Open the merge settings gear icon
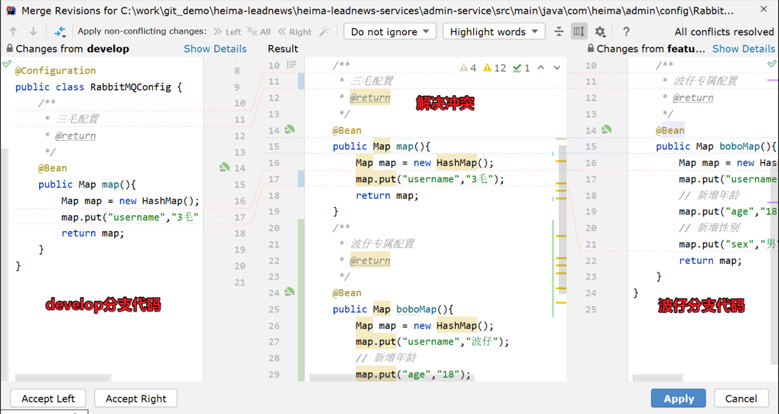Viewport: 779px width, 414px height. click(x=600, y=32)
